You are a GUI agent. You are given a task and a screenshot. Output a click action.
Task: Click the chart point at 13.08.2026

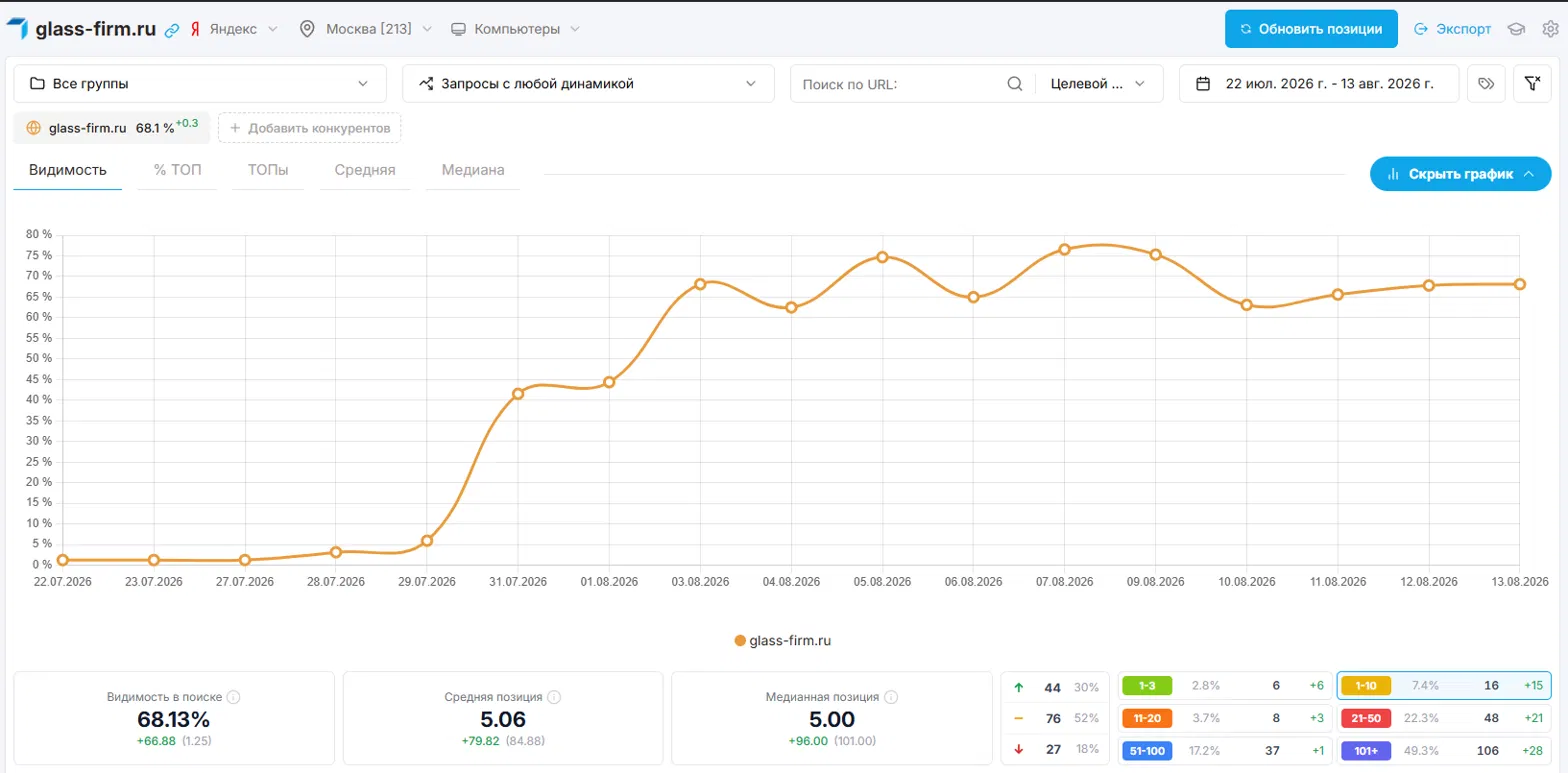click(1520, 284)
